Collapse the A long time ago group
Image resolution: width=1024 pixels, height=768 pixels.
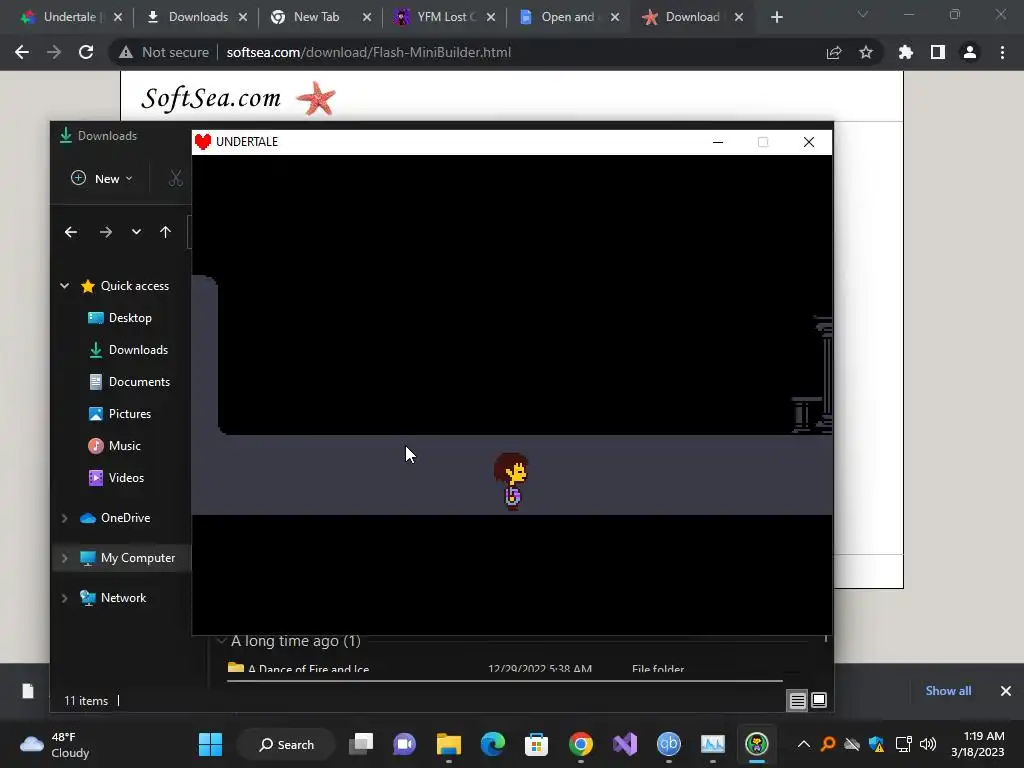[221, 641]
